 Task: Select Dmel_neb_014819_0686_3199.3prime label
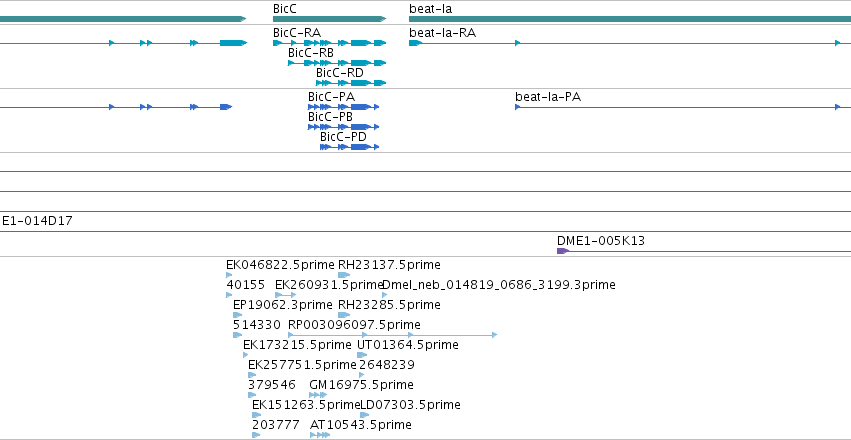pos(499,285)
